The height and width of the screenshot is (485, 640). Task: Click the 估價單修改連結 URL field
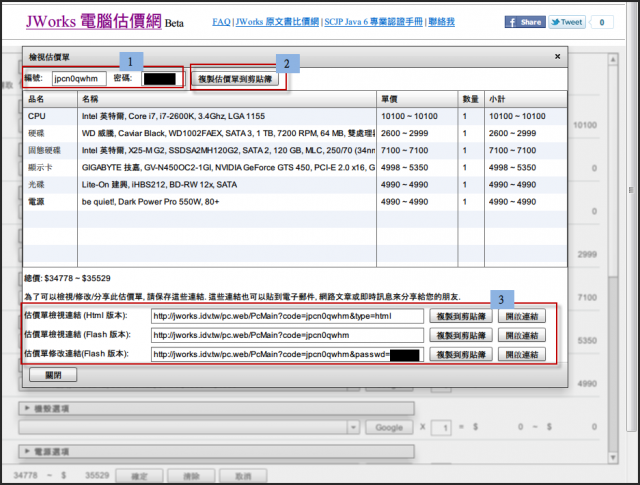pyautogui.click(x=287, y=354)
